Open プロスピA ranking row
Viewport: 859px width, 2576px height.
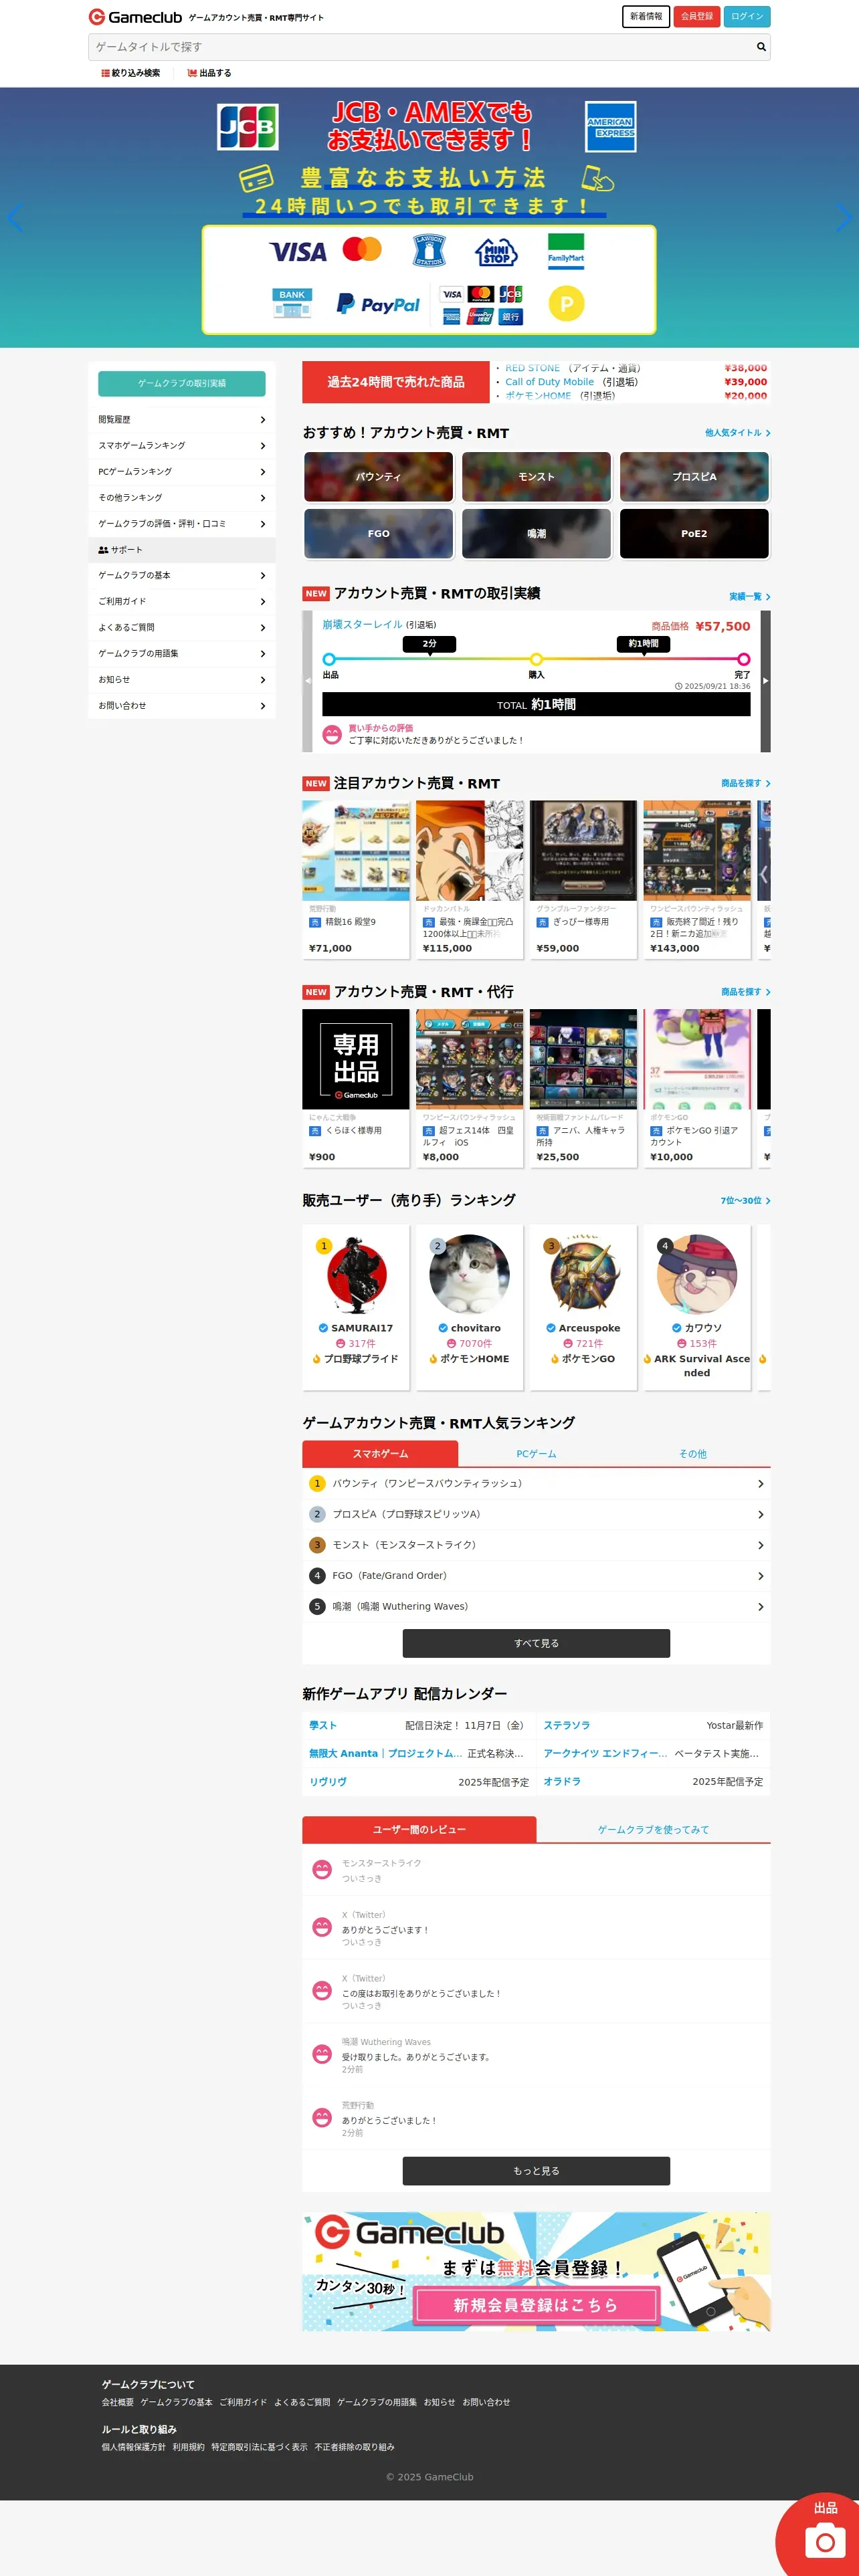[536, 1514]
